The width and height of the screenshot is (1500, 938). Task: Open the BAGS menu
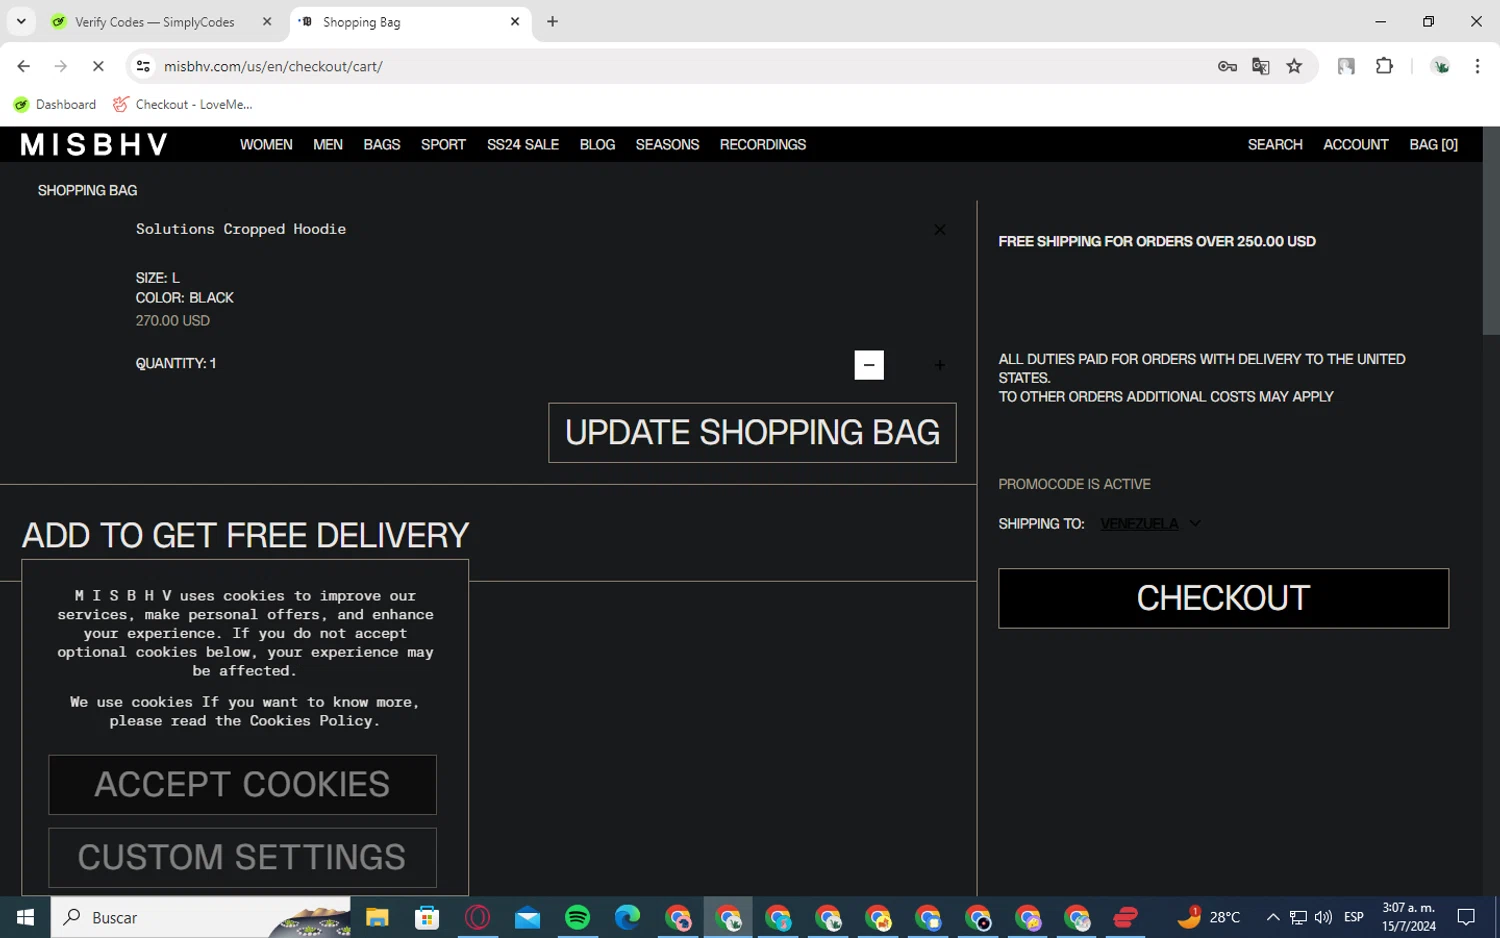[x=382, y=145]
